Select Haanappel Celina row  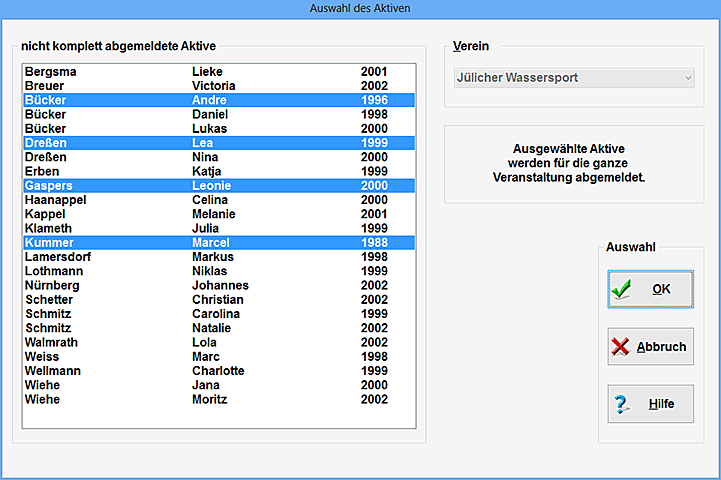[x=218, y=200]
